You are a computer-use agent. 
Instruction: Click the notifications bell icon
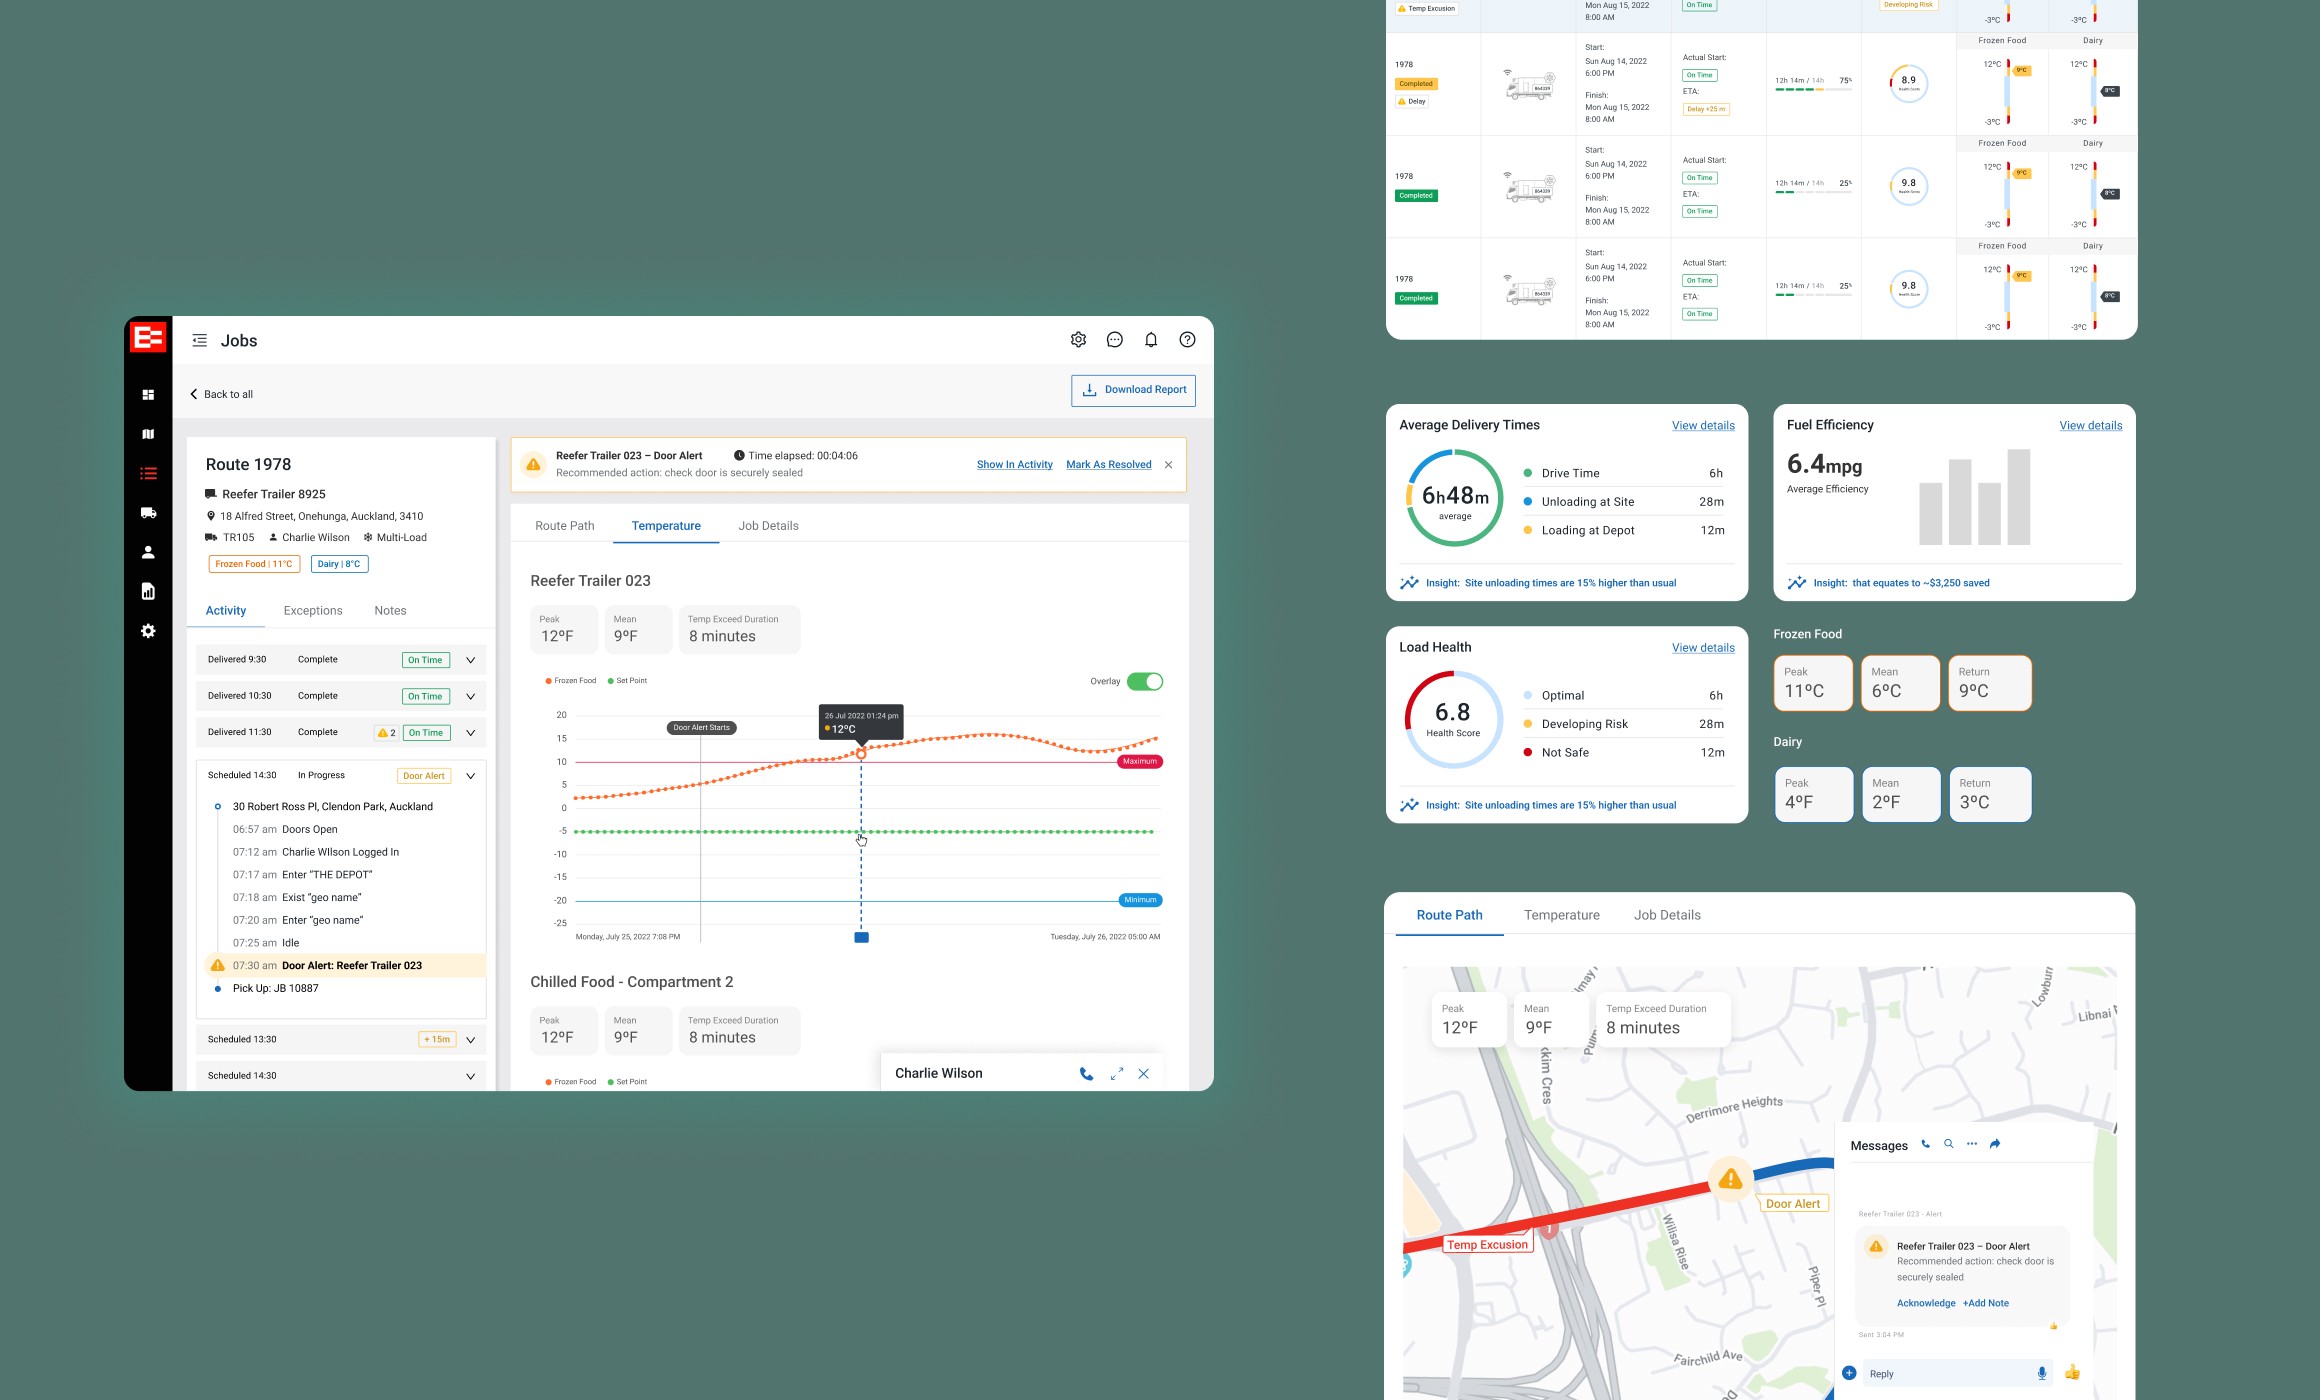1151,340
